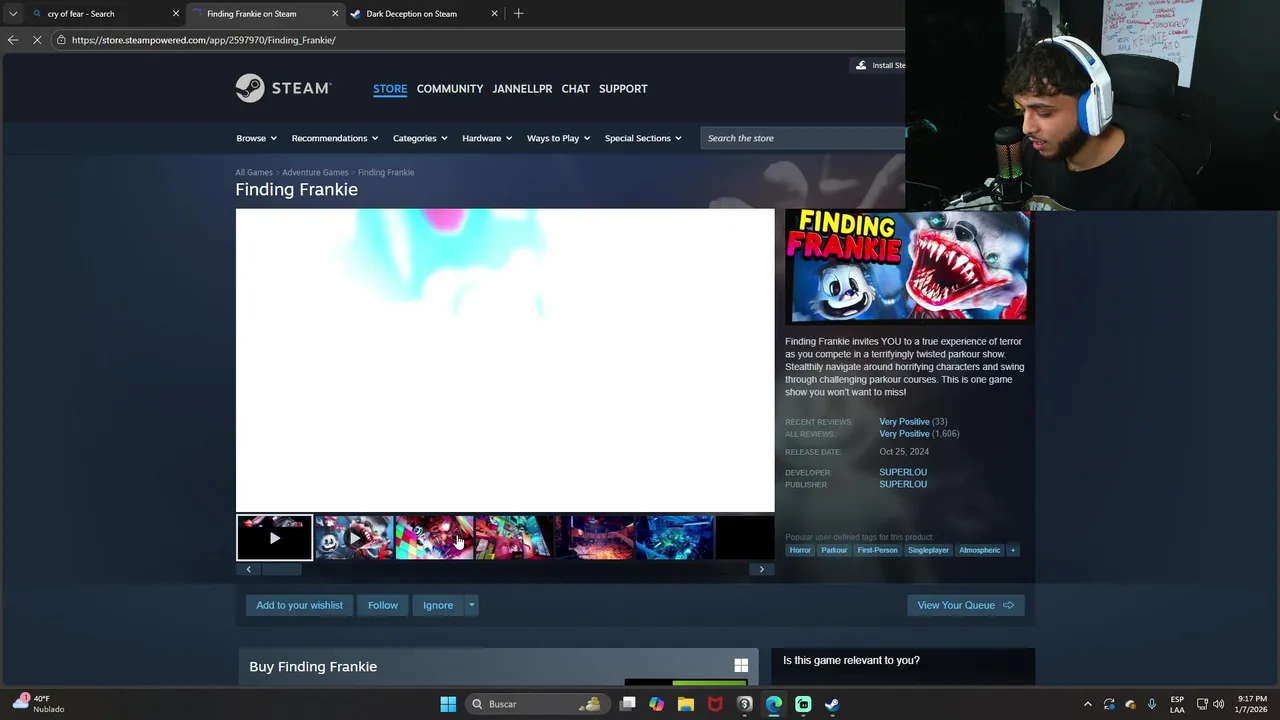Click the Parkour tag
The height and width of the screenshot is (720, 1280).
click(x=834, y=550)
